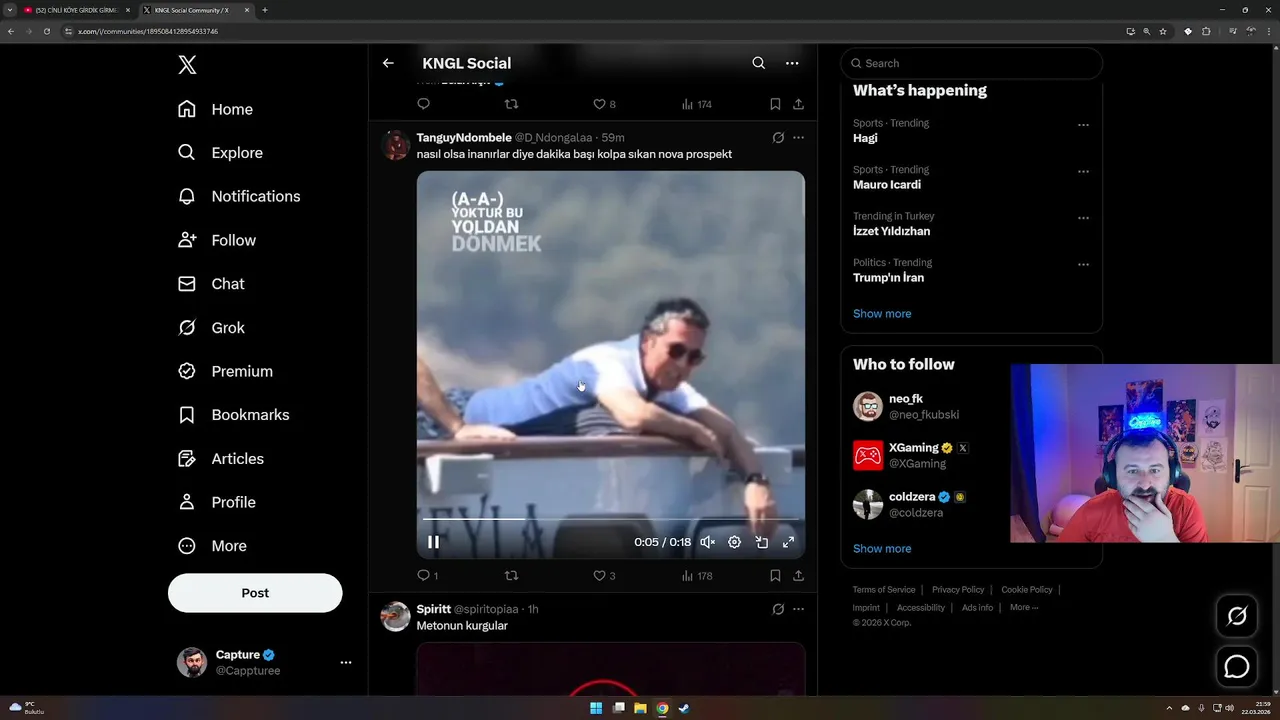Open TanguyNdombele profile avatar
The height and width of the screenshot is (720, 1280).
(x=396, y=145)
